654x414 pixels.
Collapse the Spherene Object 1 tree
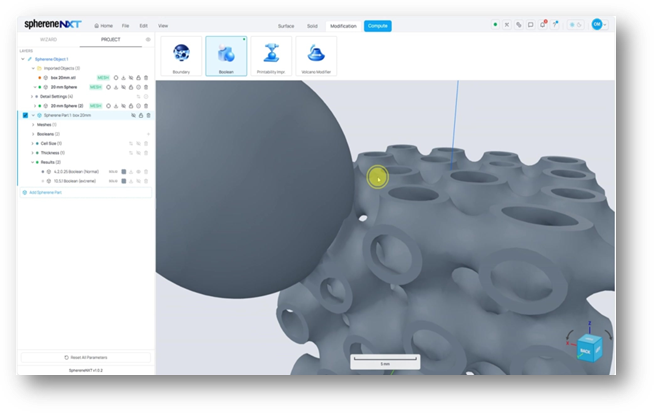point(23,59)
